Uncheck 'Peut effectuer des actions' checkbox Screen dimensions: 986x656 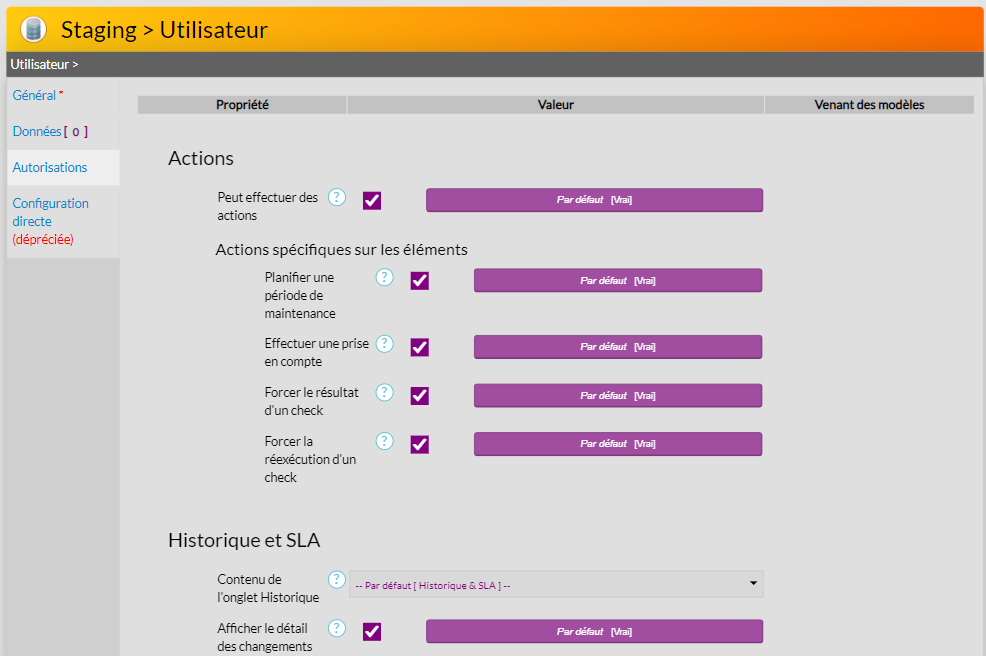tap(372, 201)
